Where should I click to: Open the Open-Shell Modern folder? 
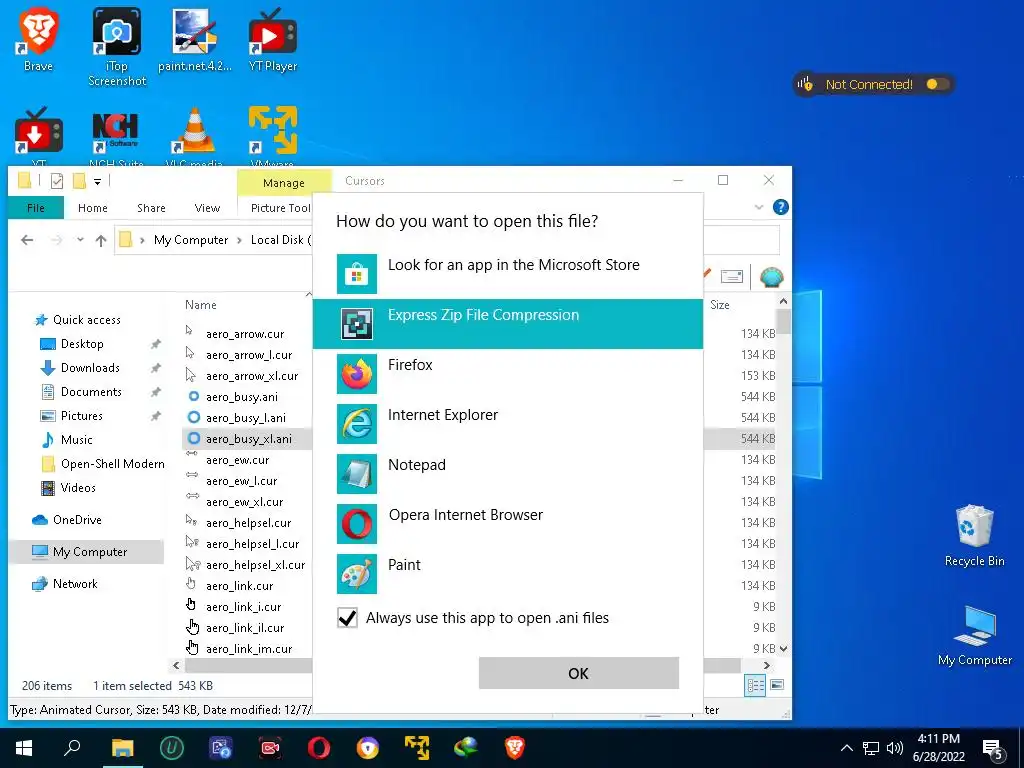point(112,464)
